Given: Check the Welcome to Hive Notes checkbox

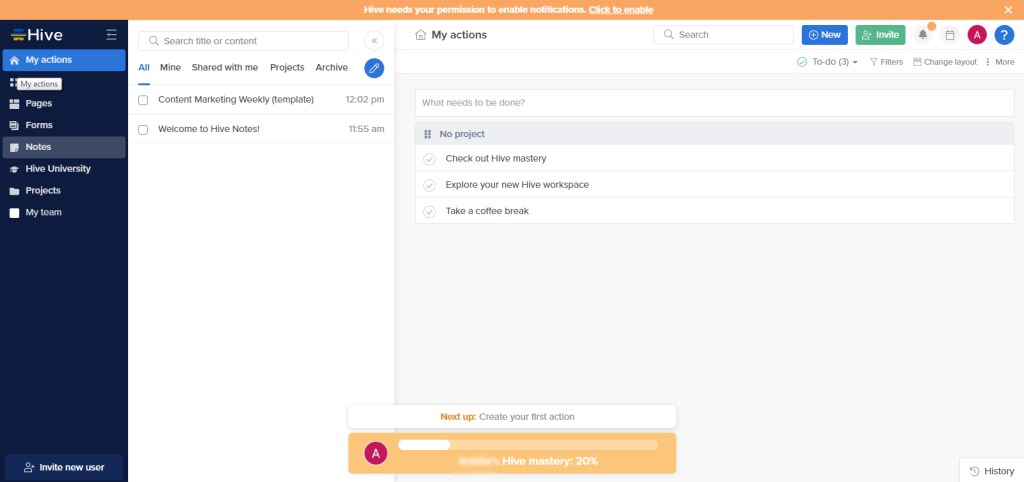Looking at the screenshot, I should 143,129.
